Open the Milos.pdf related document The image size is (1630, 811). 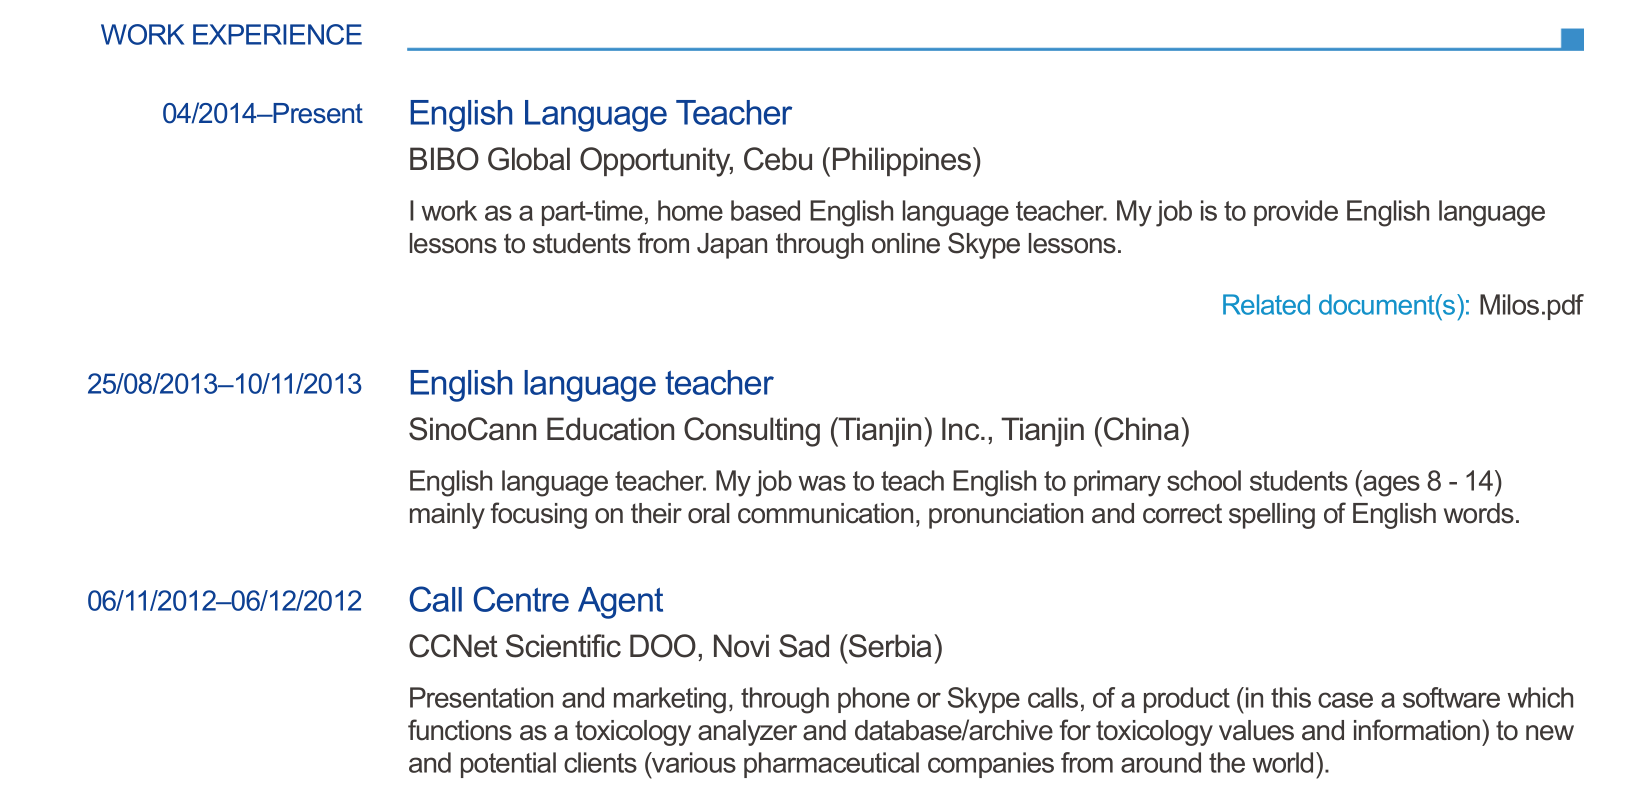point(1530,305)
